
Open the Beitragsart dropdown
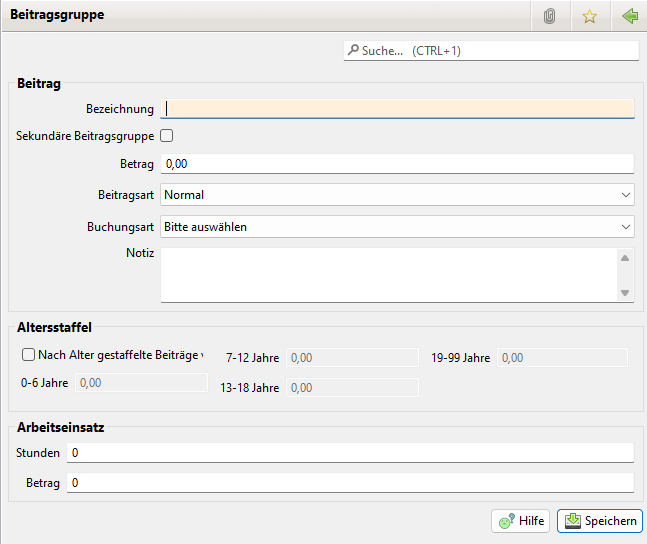pyautogui.click(x=397, y=195)
